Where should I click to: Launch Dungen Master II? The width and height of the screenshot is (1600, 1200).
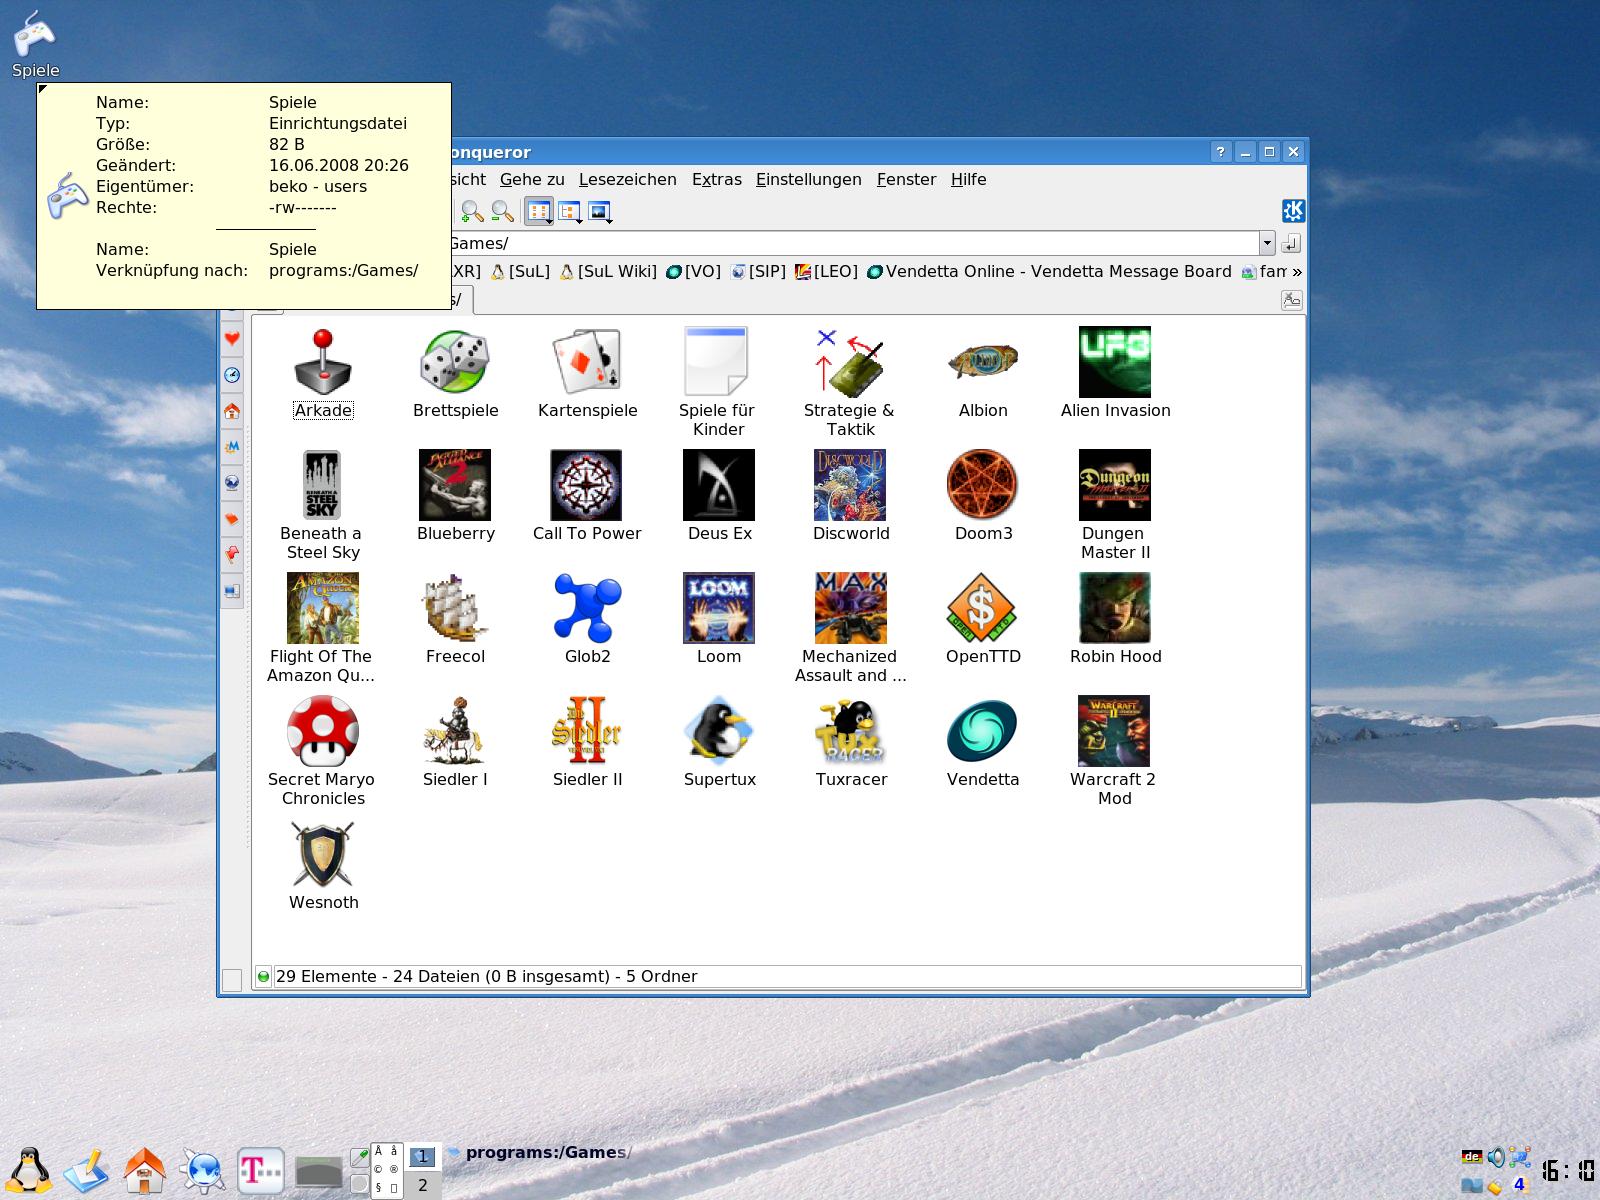pyautogui.click(x=1115, y=505)
